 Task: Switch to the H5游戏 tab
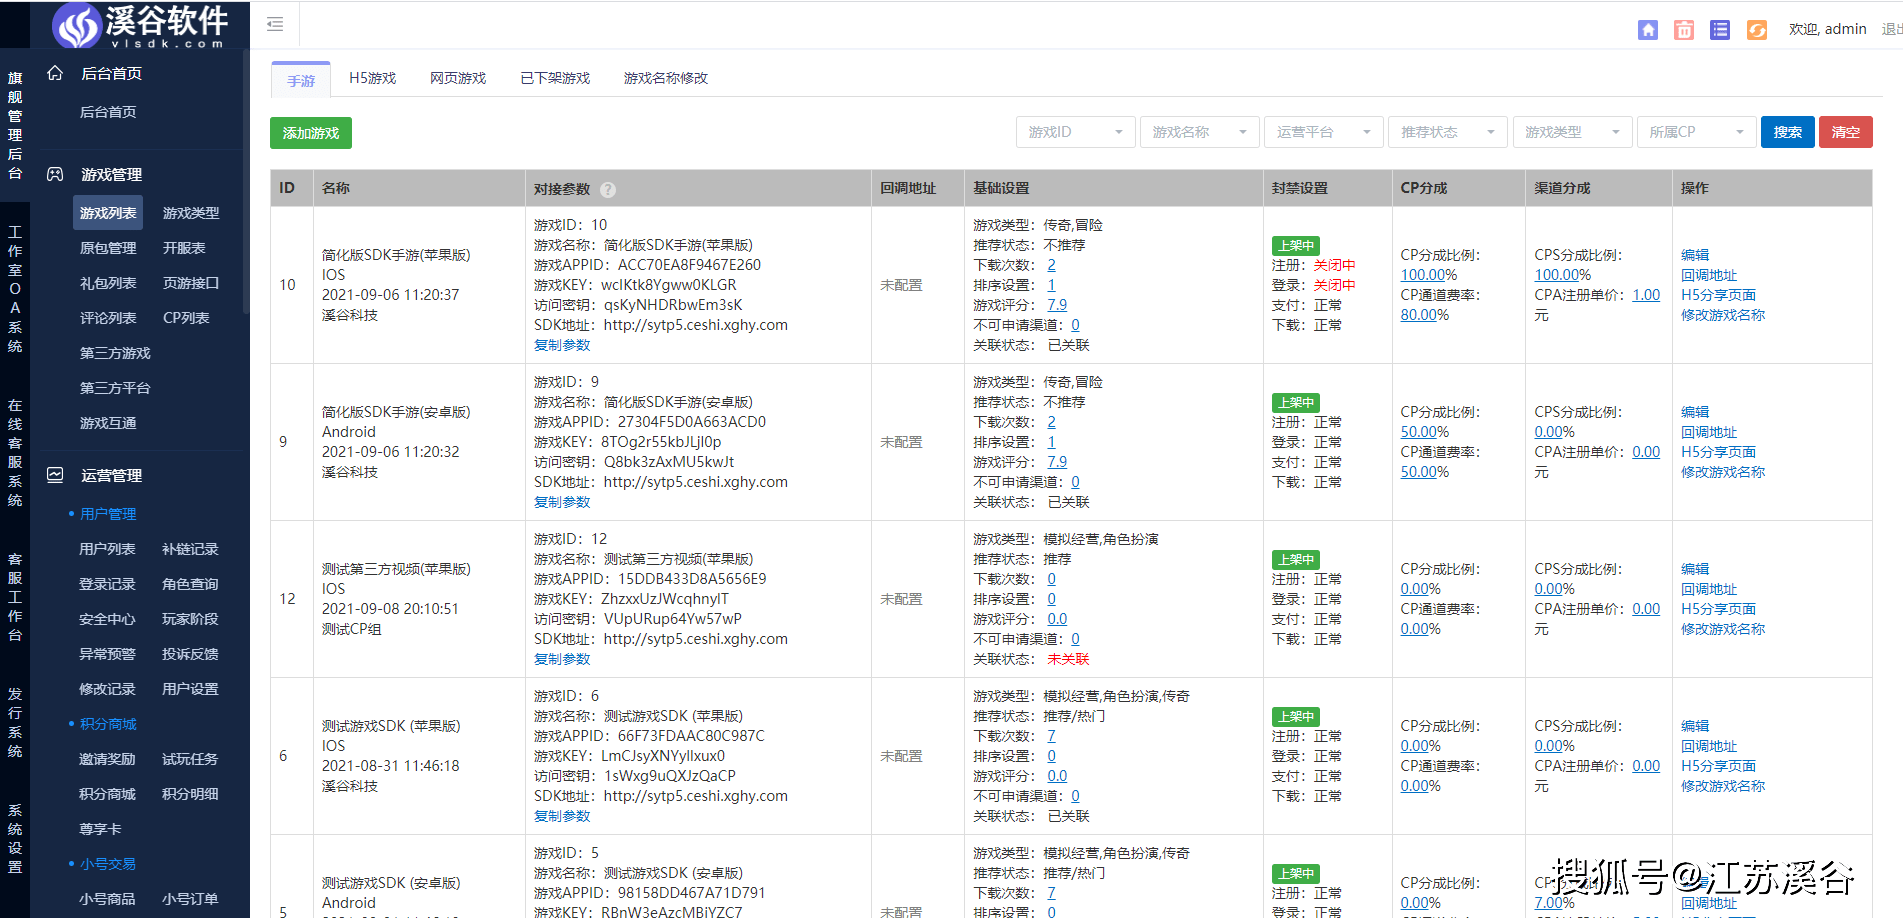coord(372,78)
